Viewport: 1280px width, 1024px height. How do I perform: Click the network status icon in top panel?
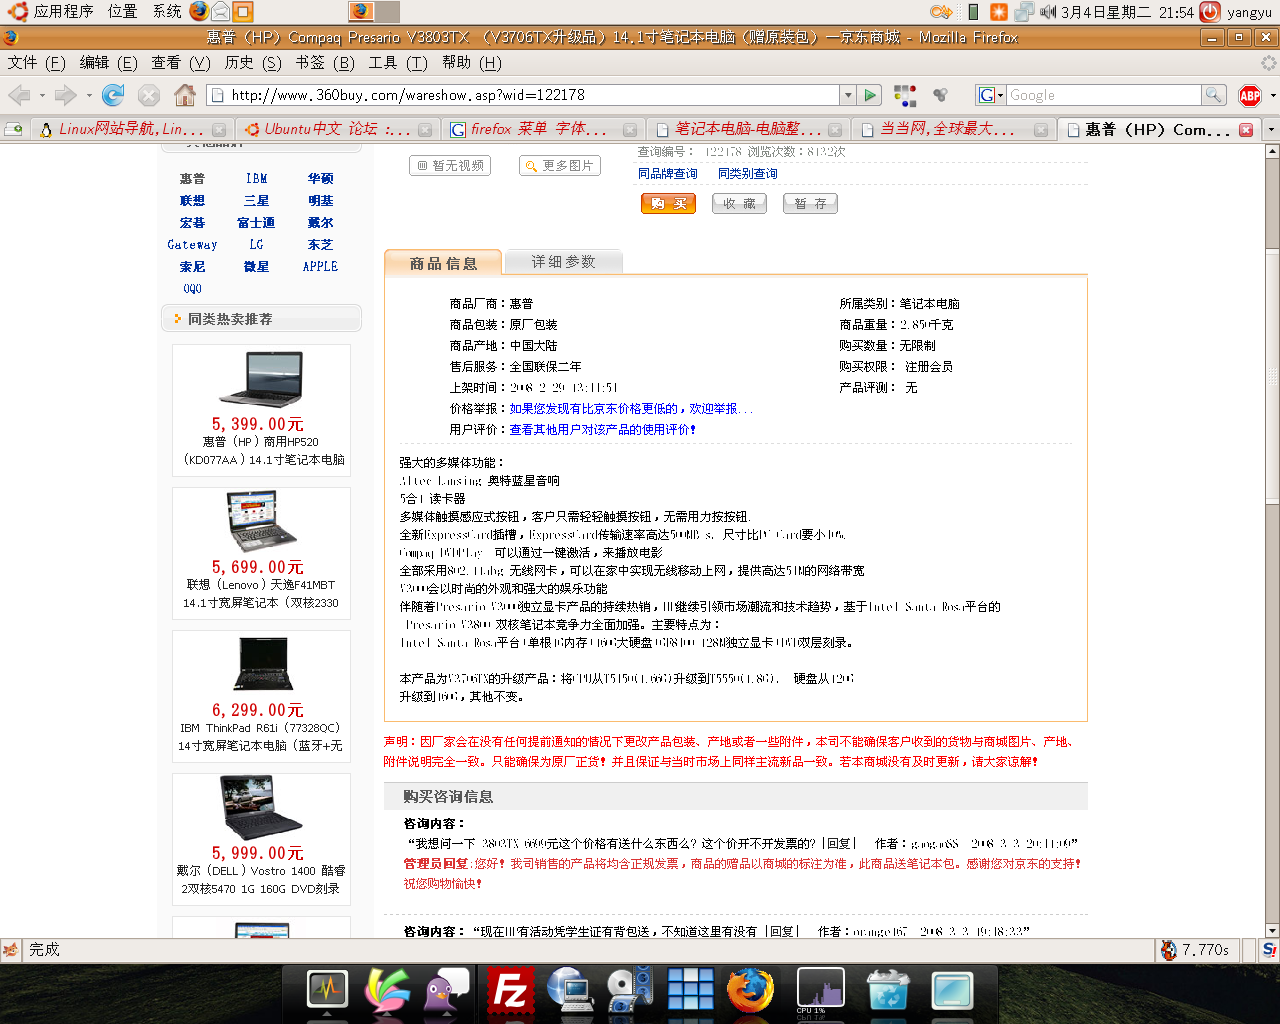tap(1024, 12)
